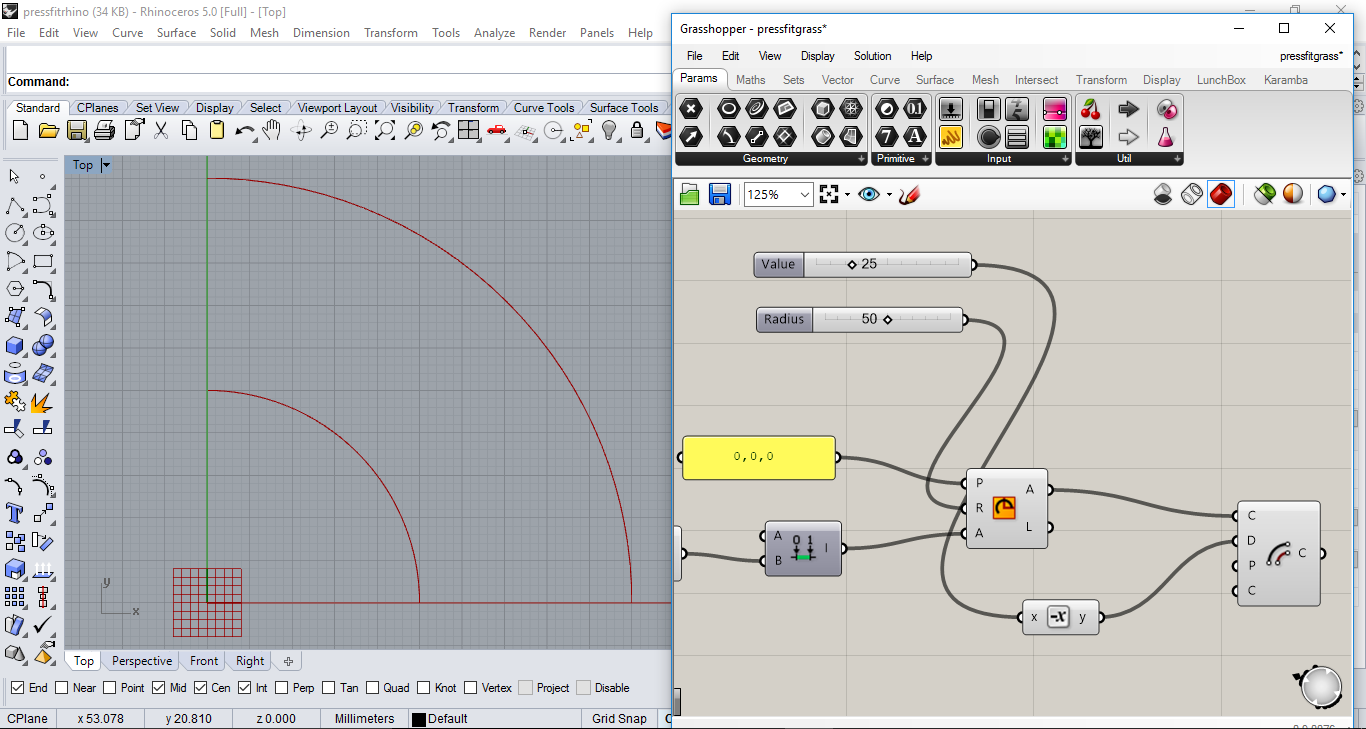Activate the Pan hand tool in Rhino

(272, 130)
